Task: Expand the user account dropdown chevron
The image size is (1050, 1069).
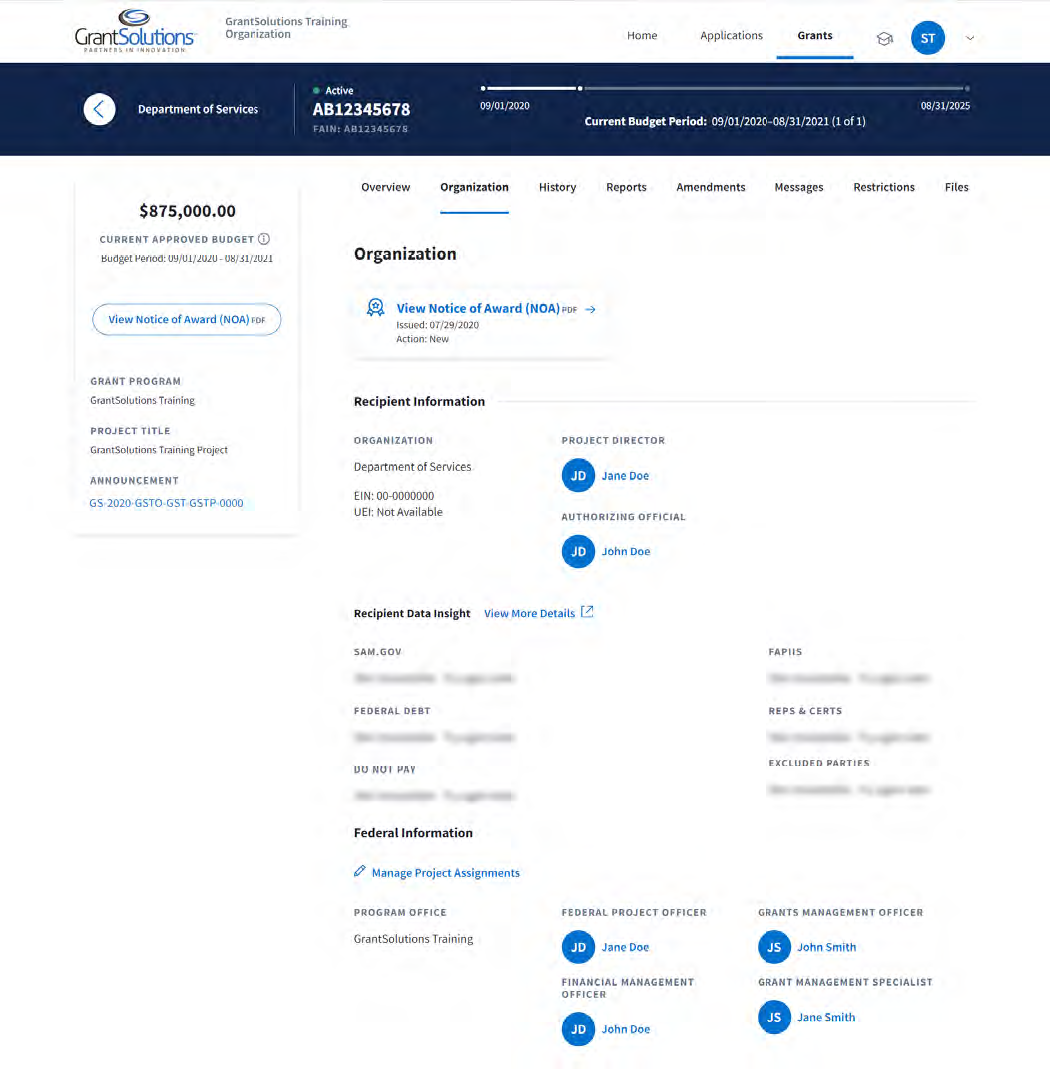Action: [x=969, y=39]
